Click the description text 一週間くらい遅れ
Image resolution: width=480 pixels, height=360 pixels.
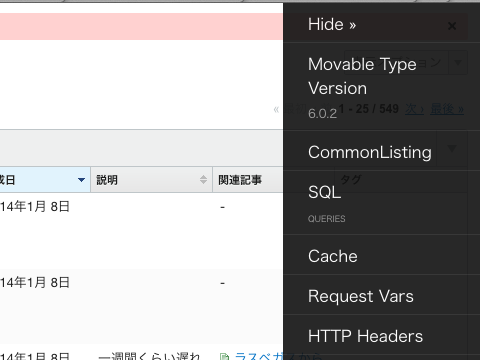pos(149,355)
